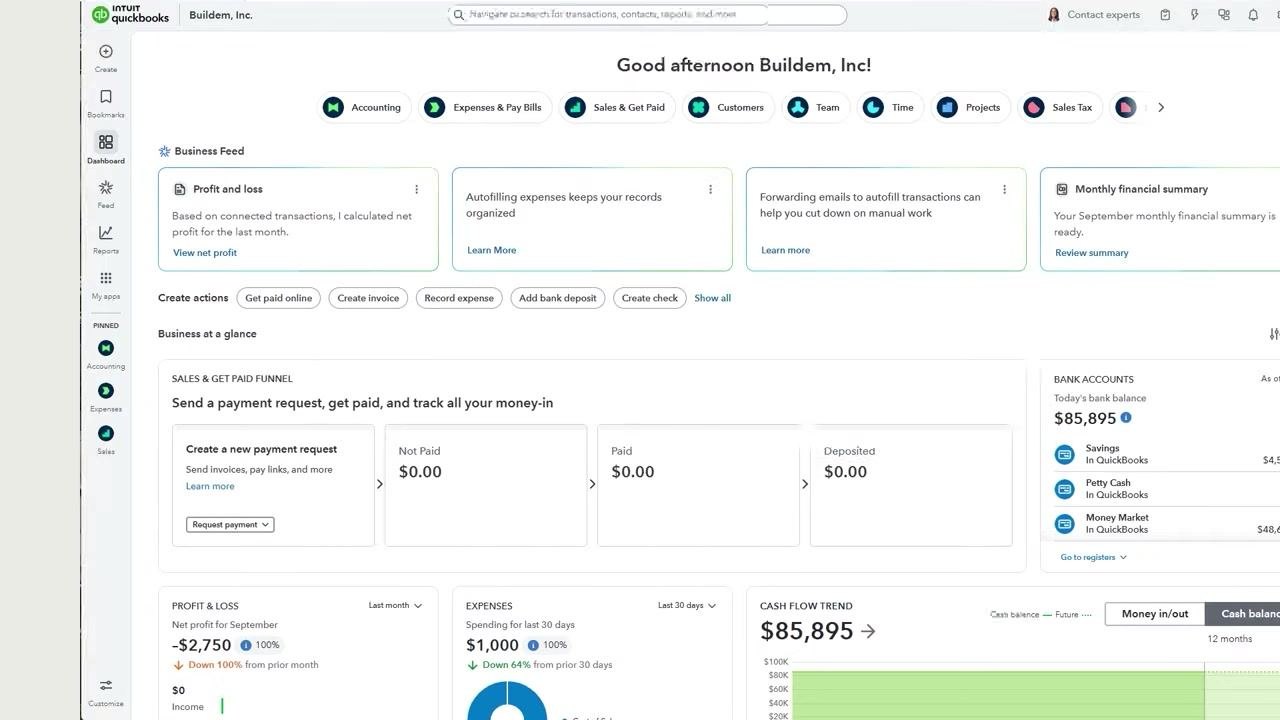Click View net profit link
The height and width of the screenshot is (720, 1280).
(205, 253)
